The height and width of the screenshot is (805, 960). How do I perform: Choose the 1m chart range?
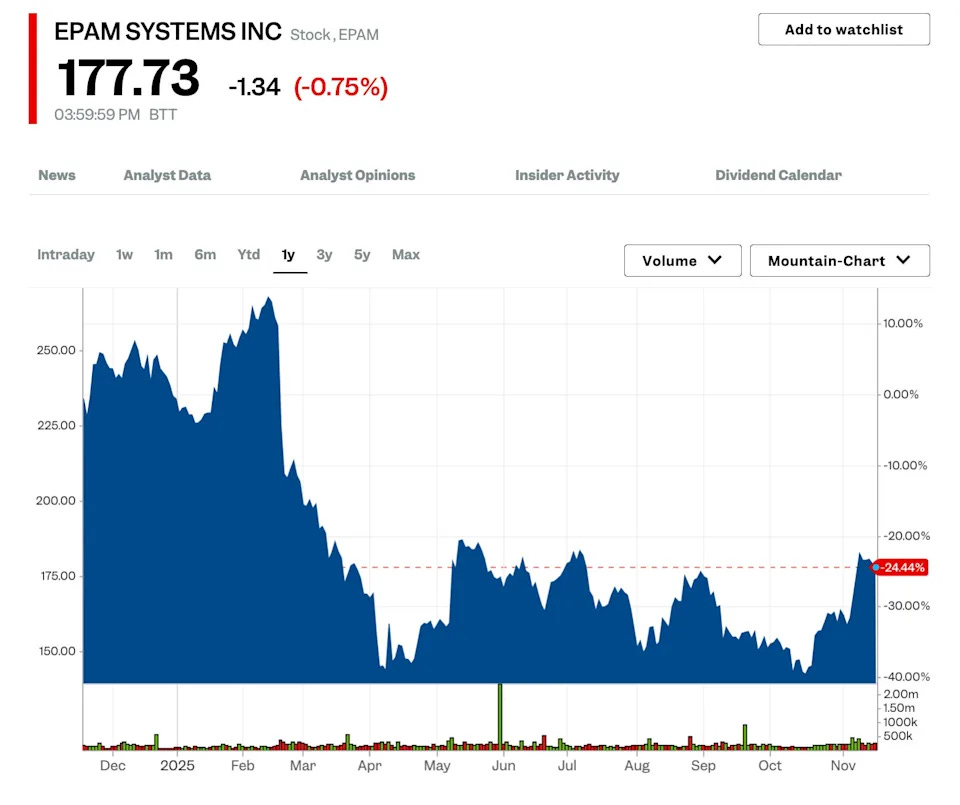(x=163, y=255)
